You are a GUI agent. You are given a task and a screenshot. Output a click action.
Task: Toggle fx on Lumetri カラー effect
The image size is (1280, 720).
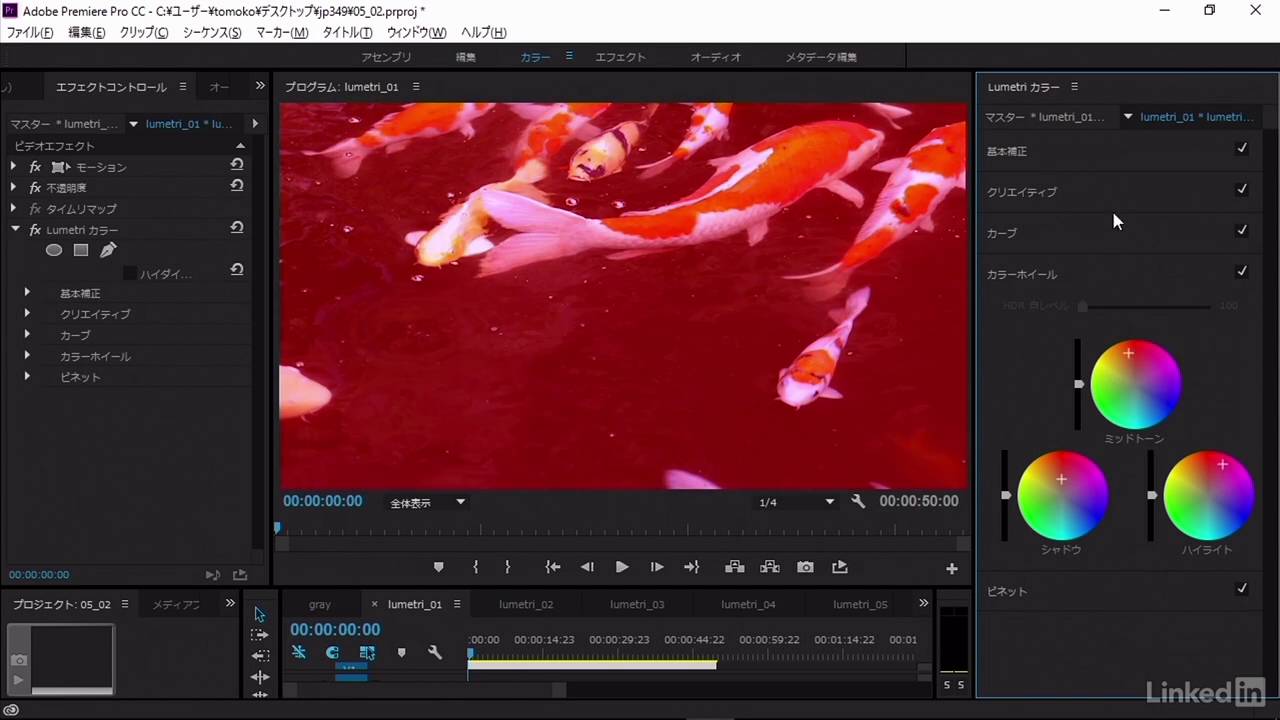[x=35, y=230]
